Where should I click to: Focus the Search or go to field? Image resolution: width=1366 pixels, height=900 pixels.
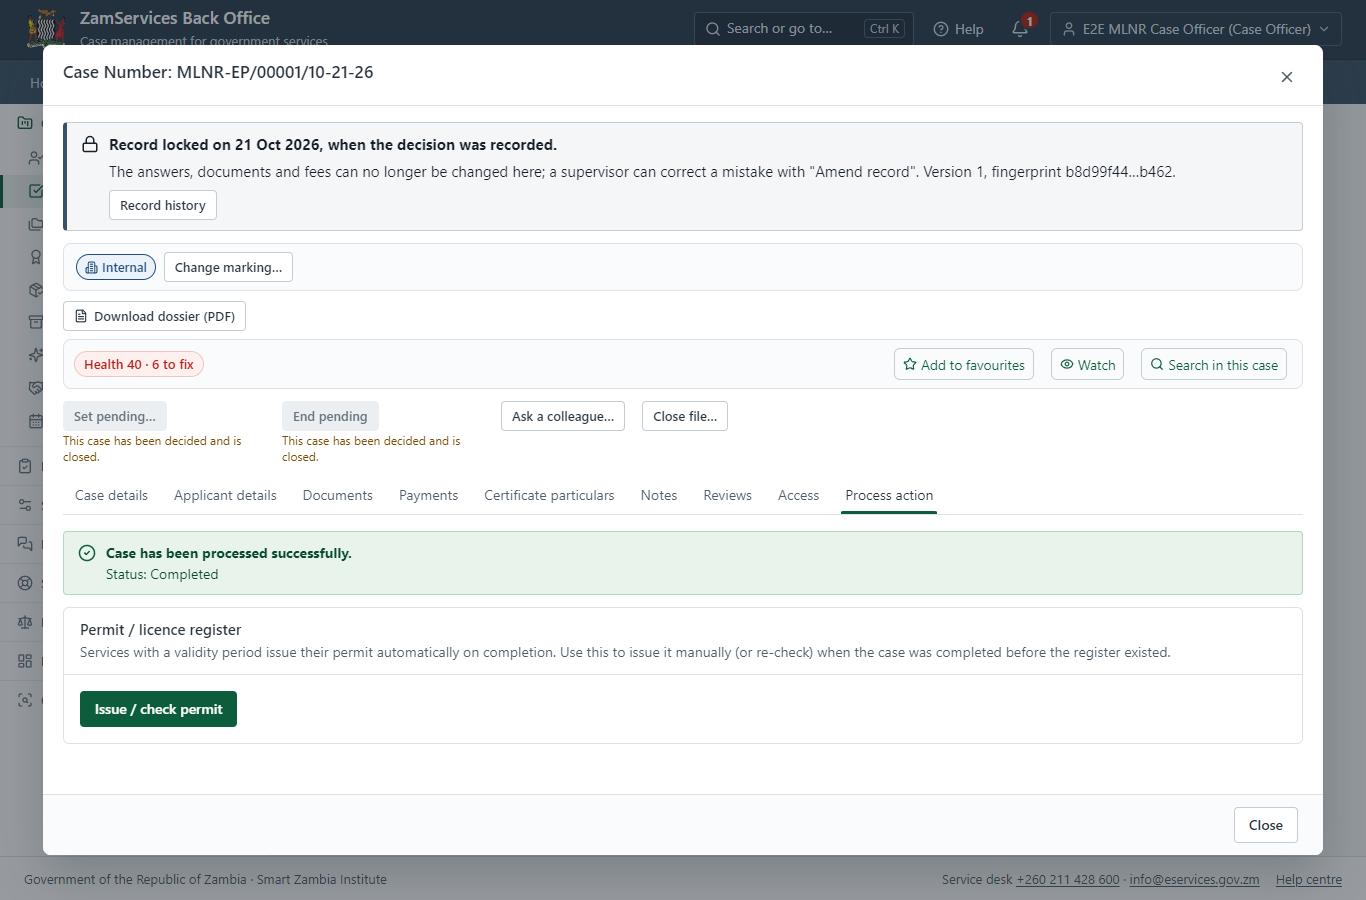tap(805, 29)
